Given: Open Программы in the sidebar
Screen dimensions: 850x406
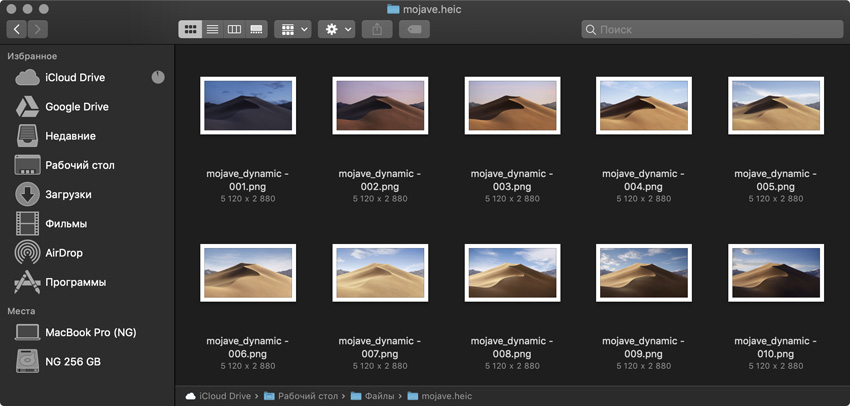Looking at the screenshot, I should tap(75, 282).
